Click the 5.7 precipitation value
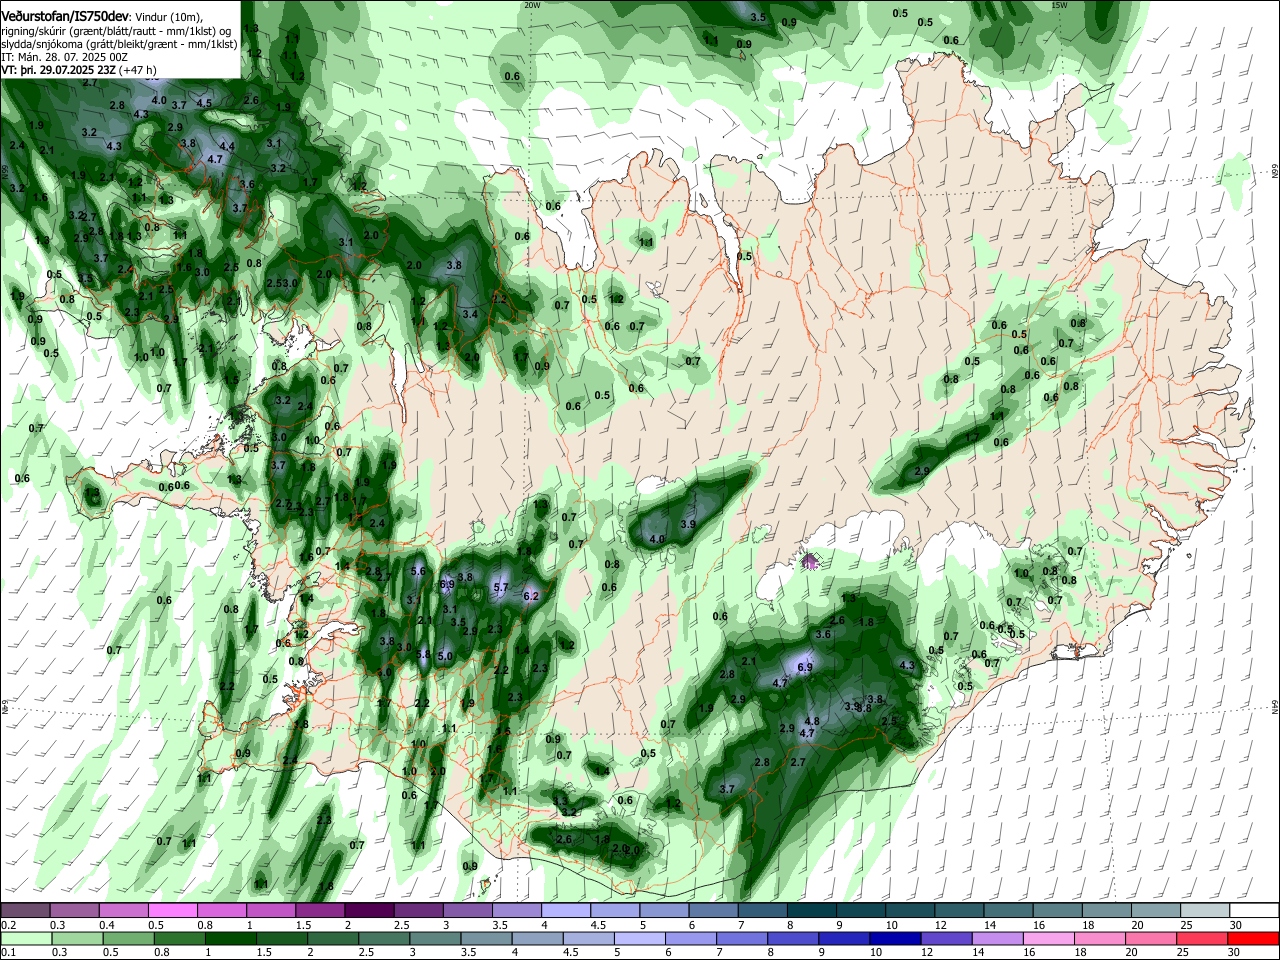 (502, 588)
